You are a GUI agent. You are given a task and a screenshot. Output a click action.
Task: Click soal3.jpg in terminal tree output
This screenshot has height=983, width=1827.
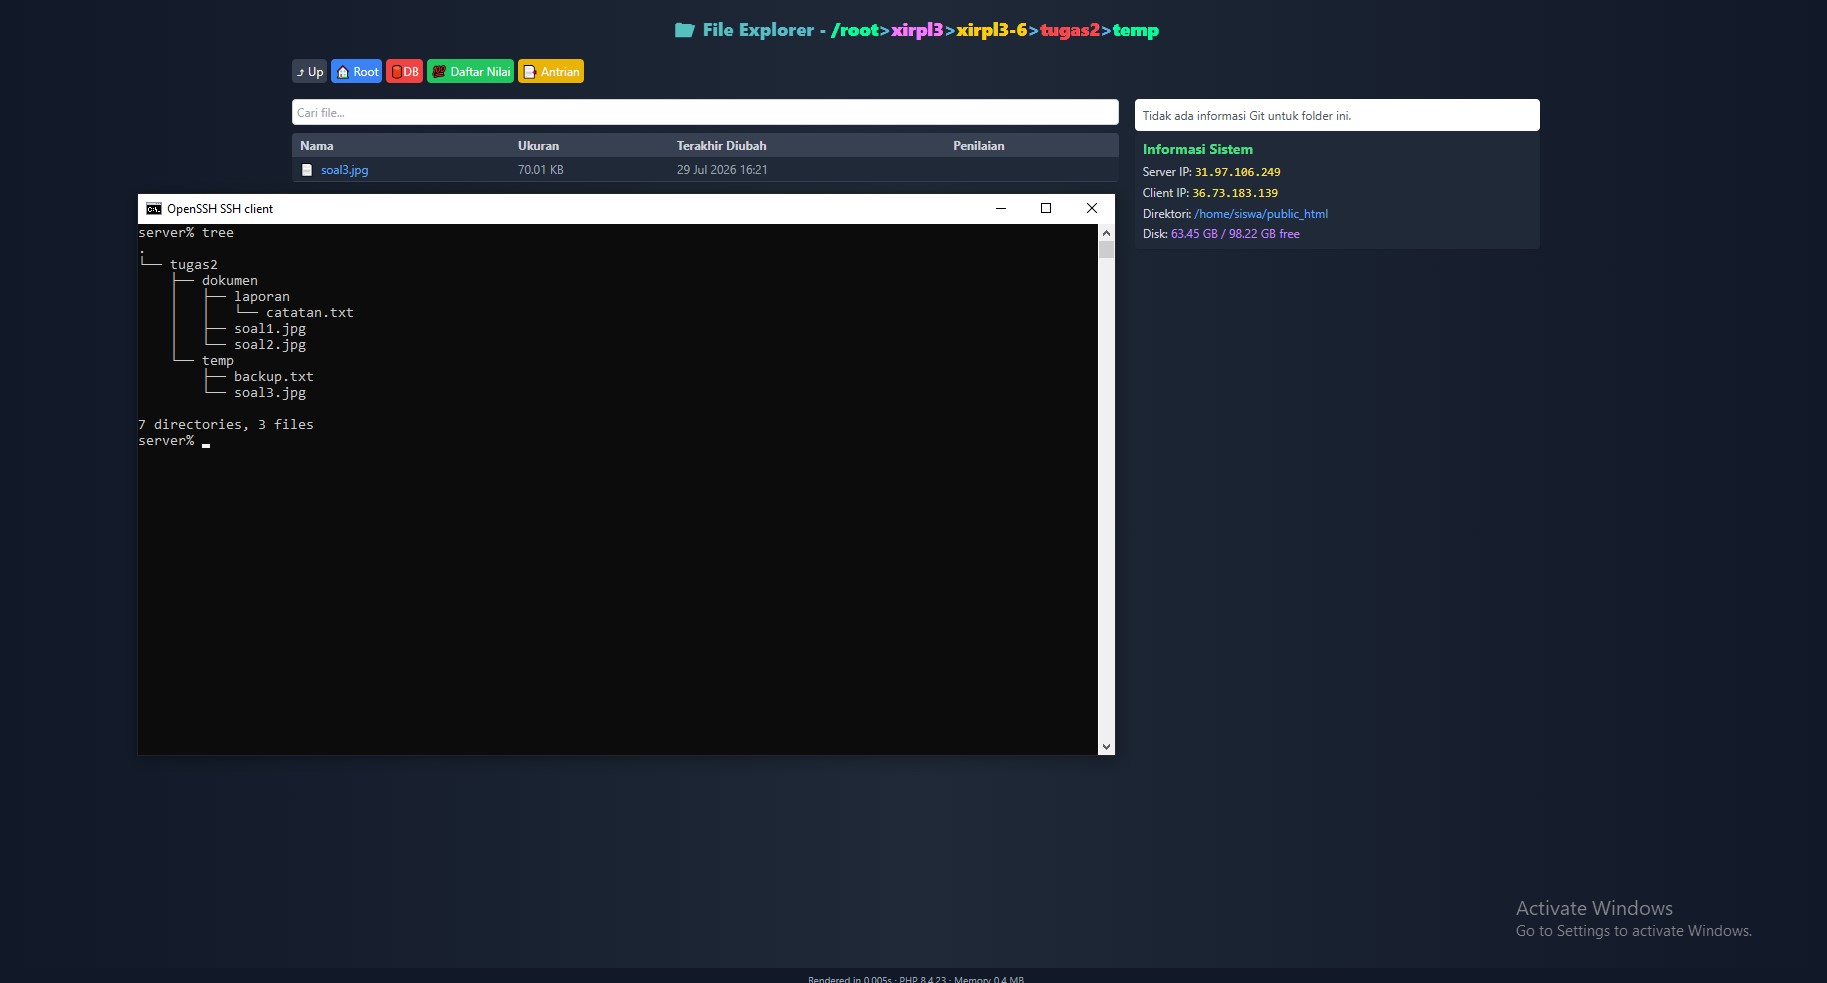270,393
